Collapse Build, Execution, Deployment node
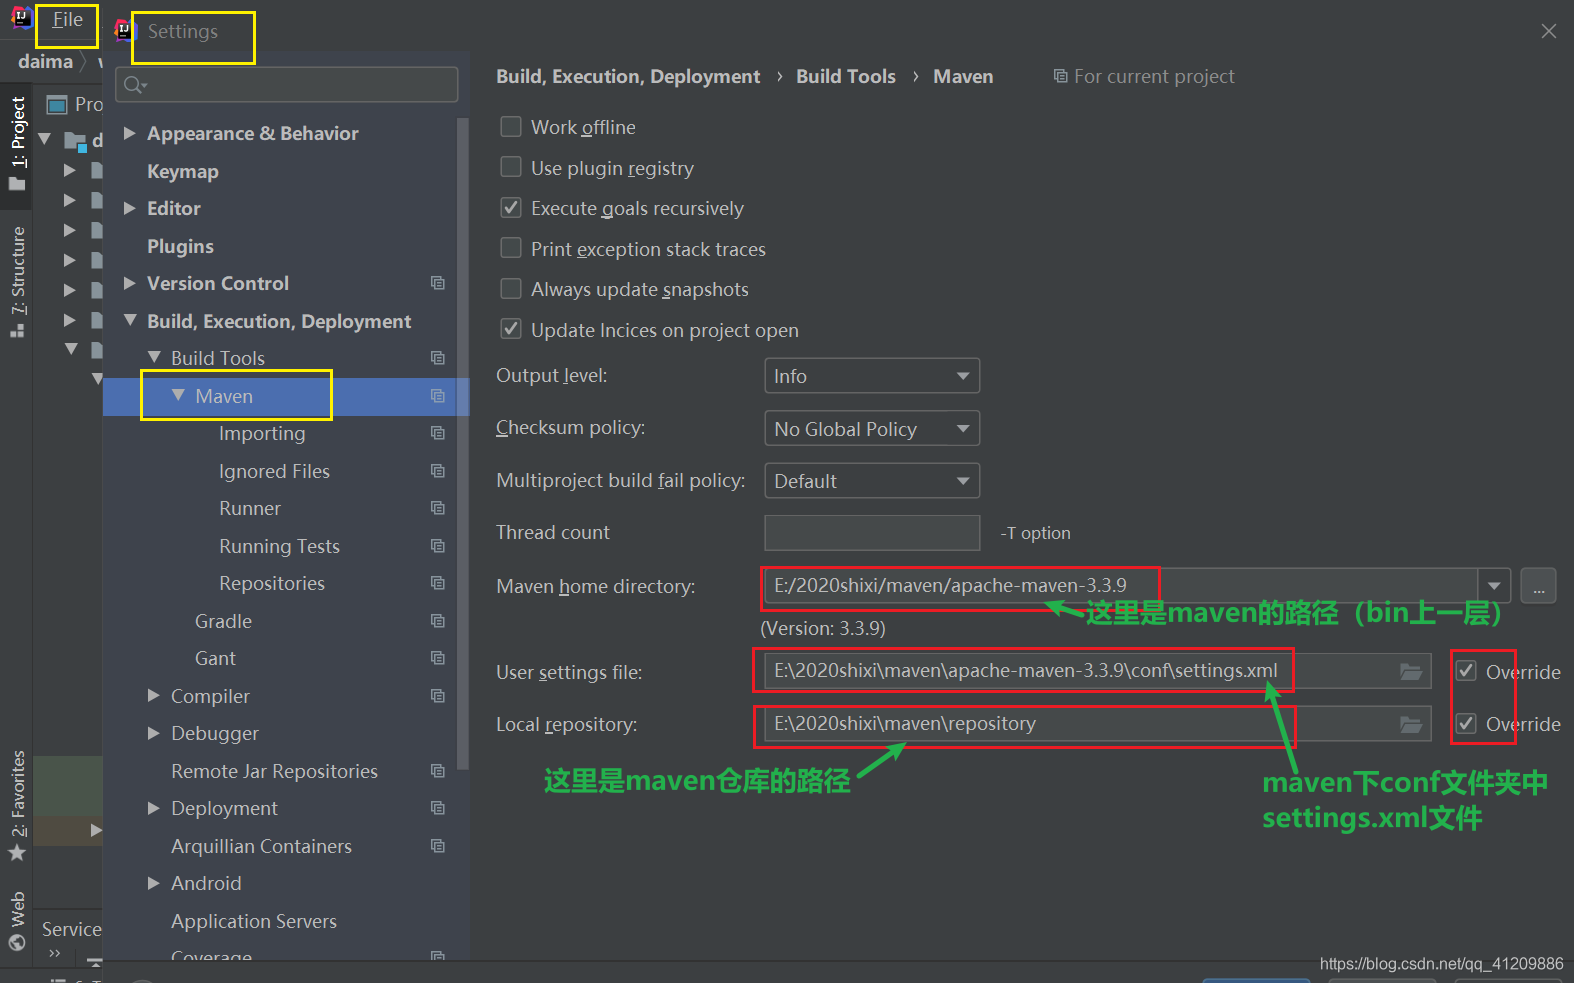 [x=130, y=320]
